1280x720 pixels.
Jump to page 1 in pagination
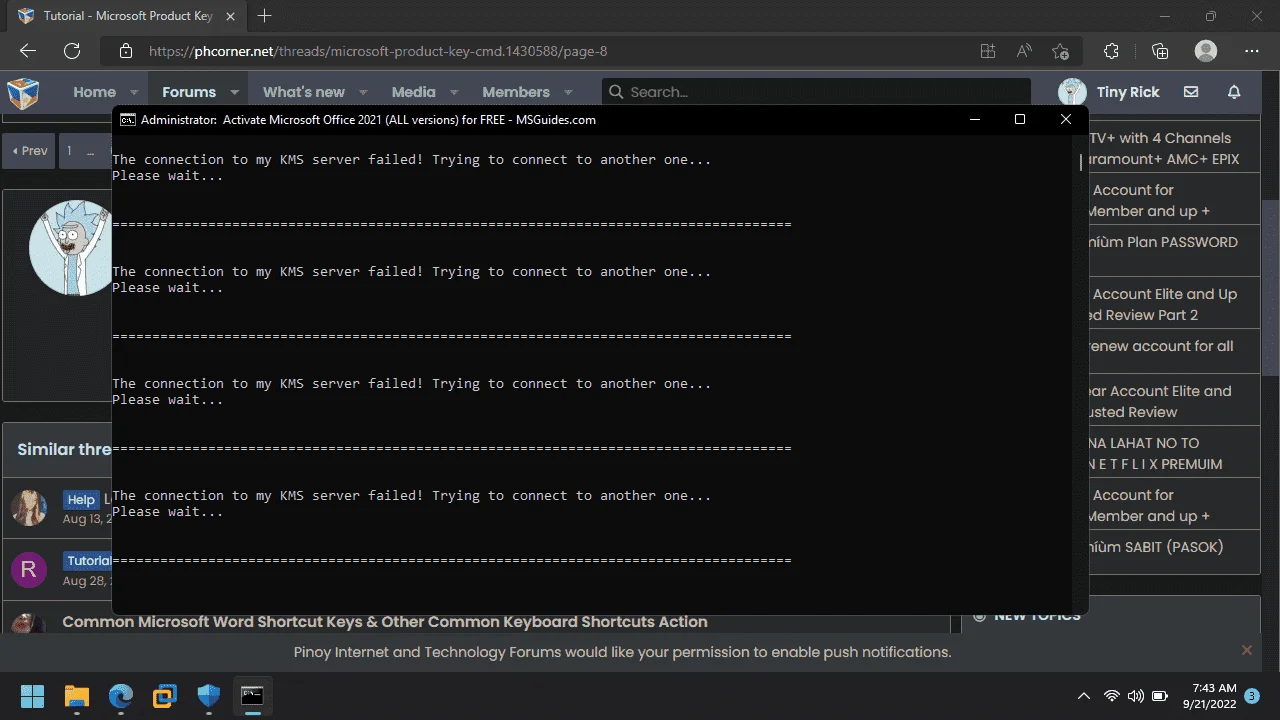(x=70, y=151)
